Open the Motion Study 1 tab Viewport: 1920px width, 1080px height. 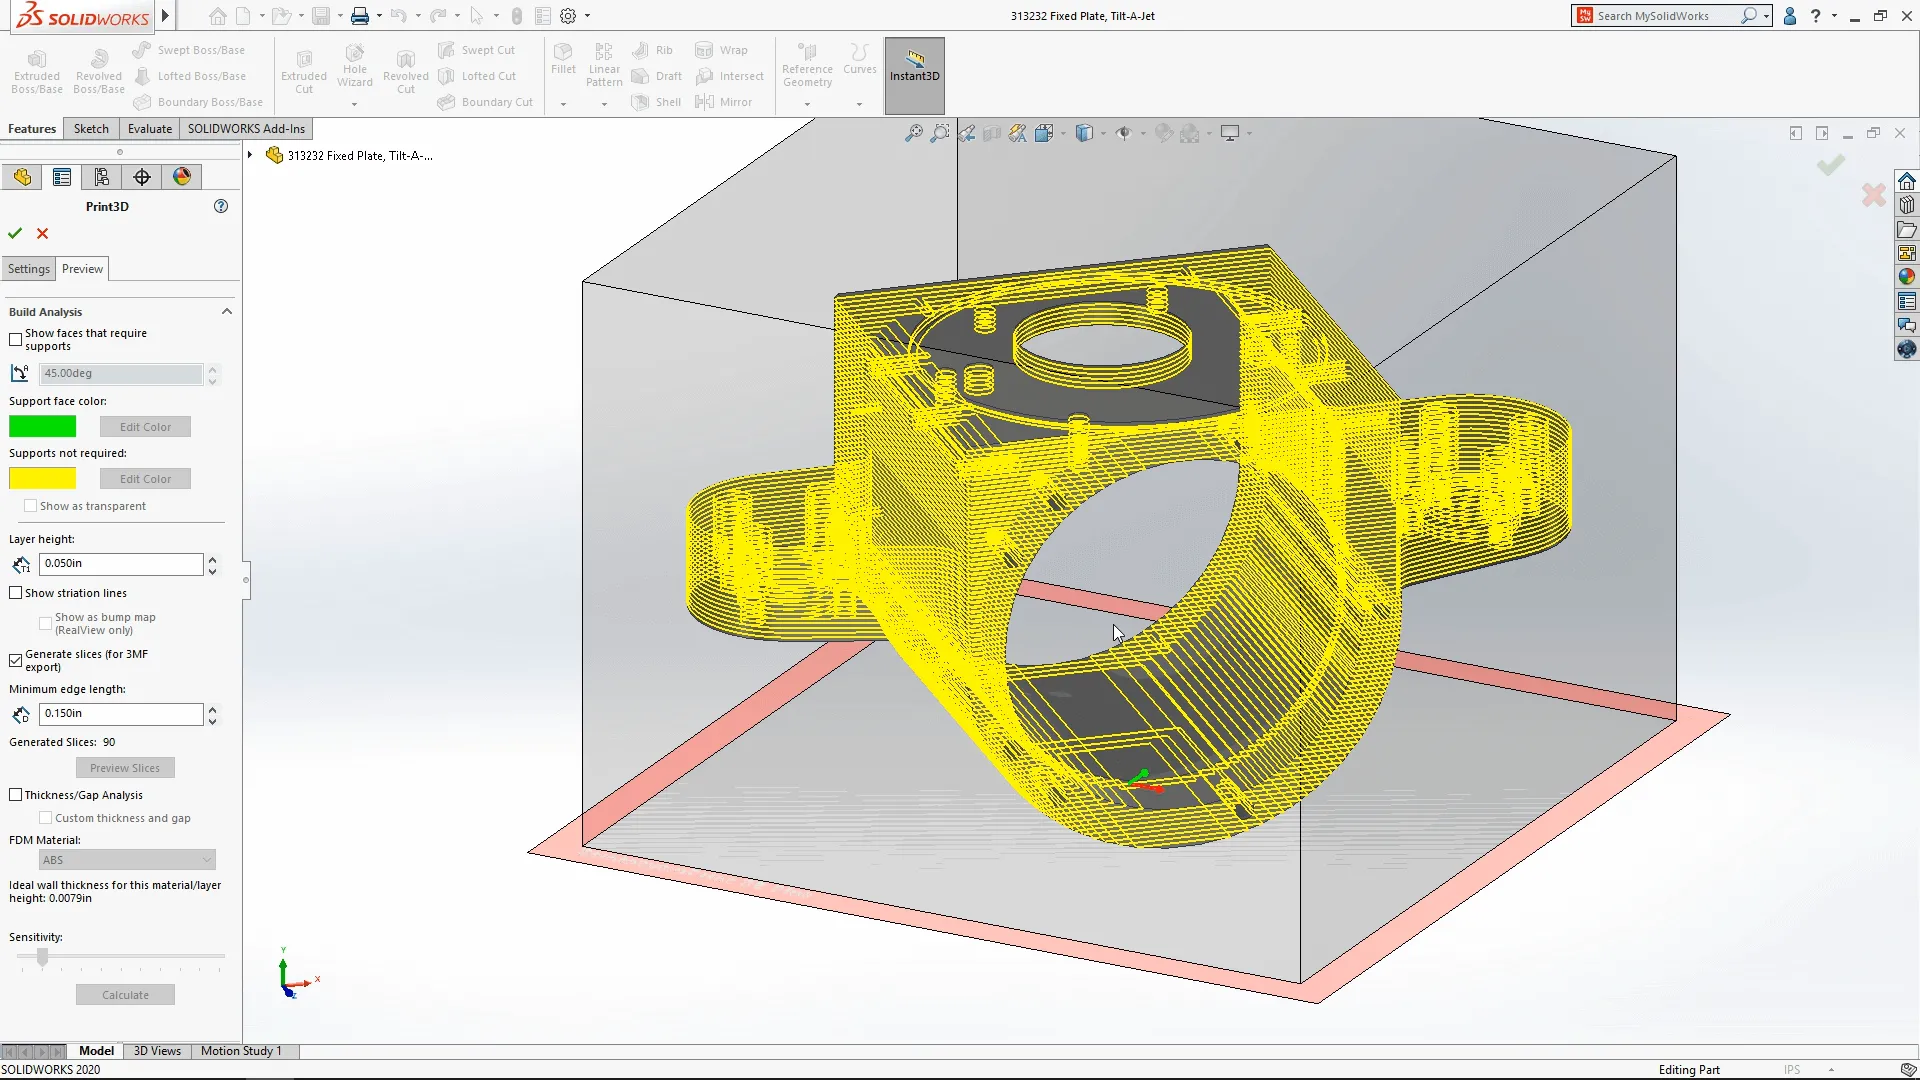tap(240, 1051)
